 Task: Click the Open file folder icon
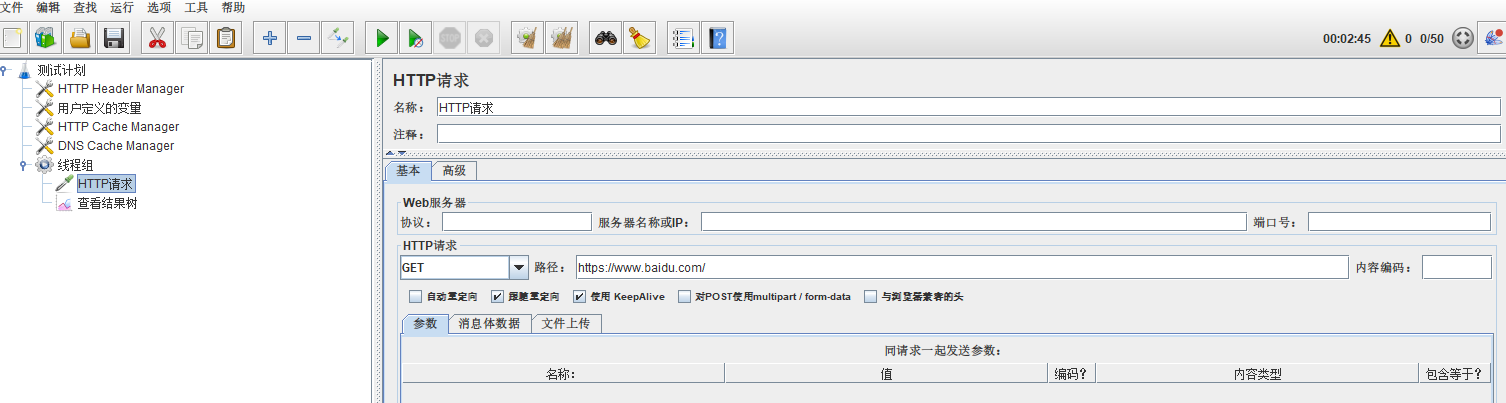[x=80, y=39]
